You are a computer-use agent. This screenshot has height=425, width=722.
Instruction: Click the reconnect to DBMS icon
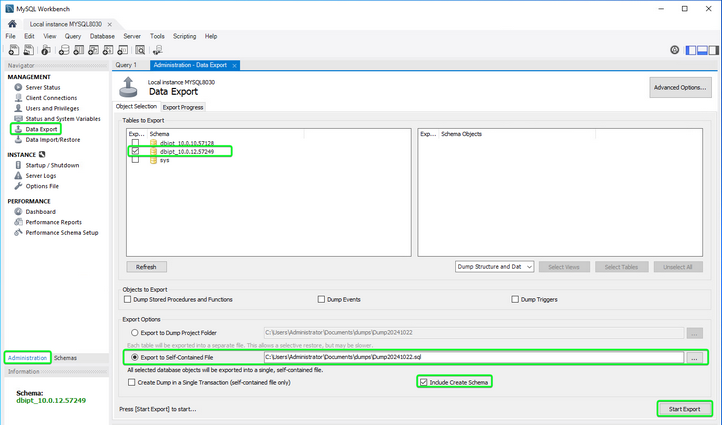point(158,50)
